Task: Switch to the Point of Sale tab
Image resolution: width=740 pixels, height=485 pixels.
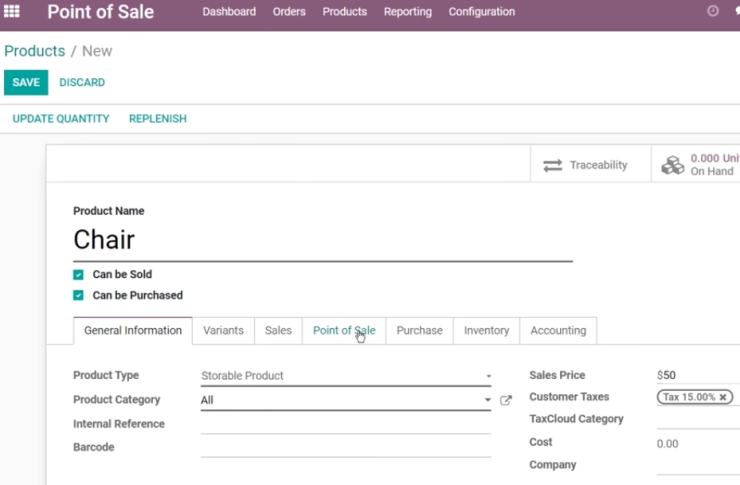Action: click(344, 330)
